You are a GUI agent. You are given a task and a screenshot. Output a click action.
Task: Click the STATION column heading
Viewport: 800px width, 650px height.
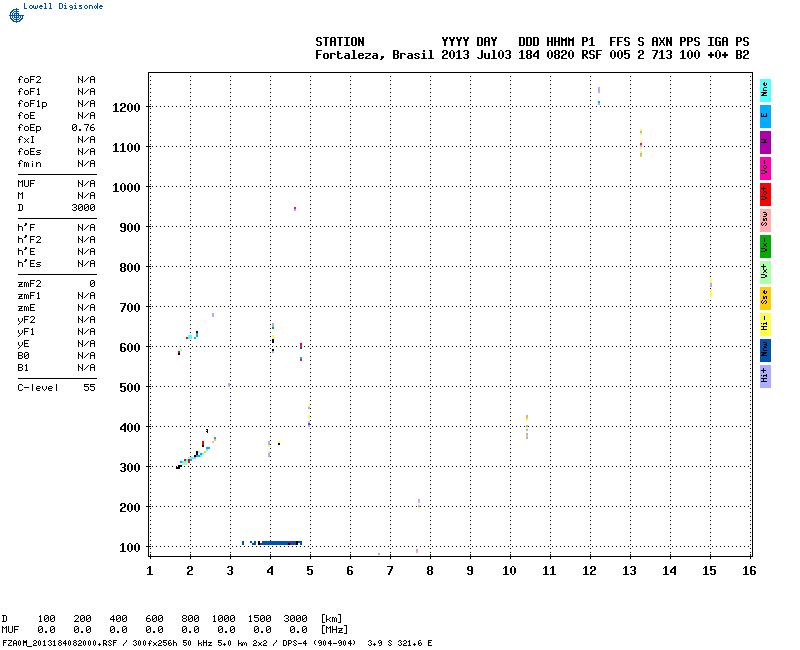340,42
